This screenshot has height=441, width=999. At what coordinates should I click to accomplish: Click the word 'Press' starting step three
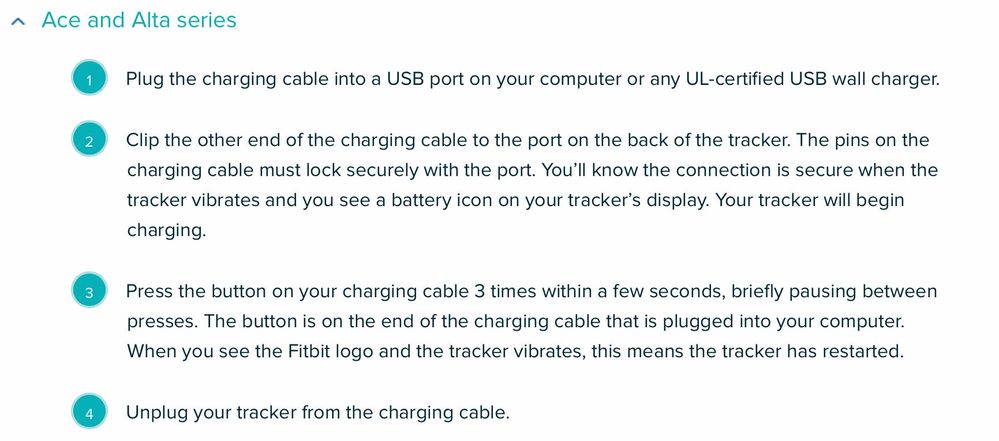pos(152,292)
